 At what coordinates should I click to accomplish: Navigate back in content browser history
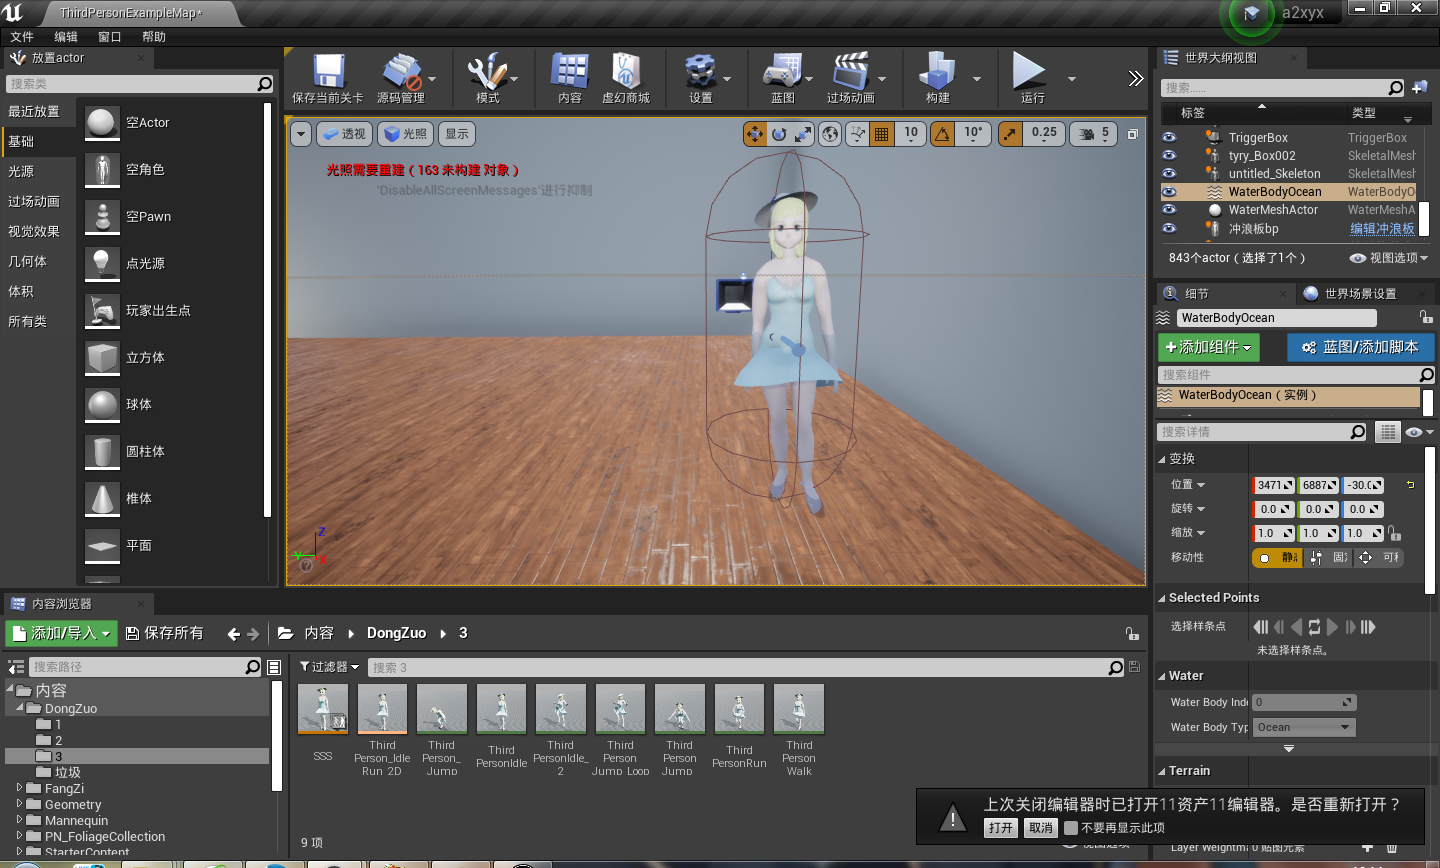(233, 634)
